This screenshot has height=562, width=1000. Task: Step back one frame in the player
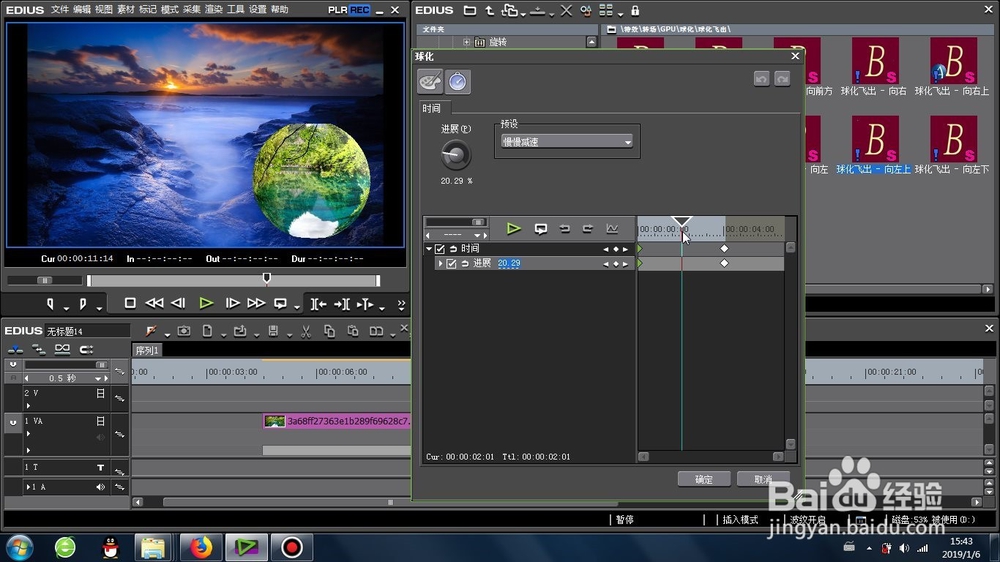pos(179,304)
